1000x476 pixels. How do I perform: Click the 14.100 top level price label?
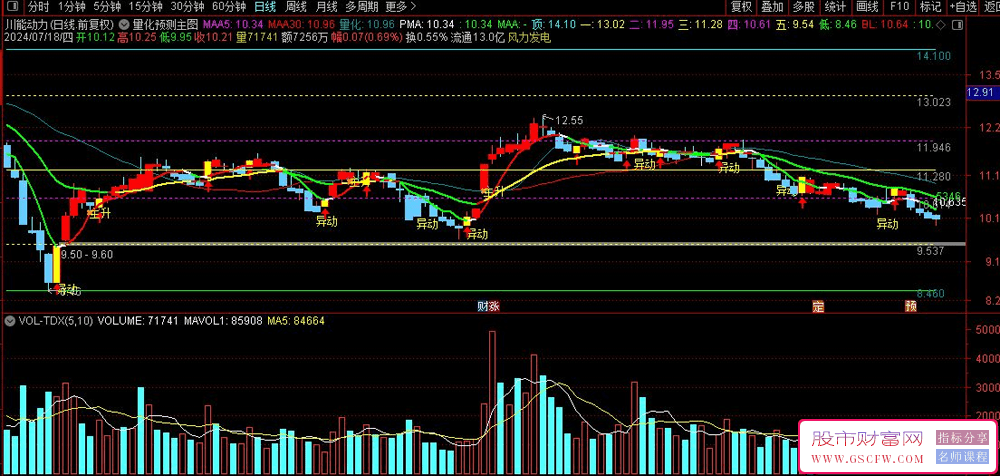point(934,57)
